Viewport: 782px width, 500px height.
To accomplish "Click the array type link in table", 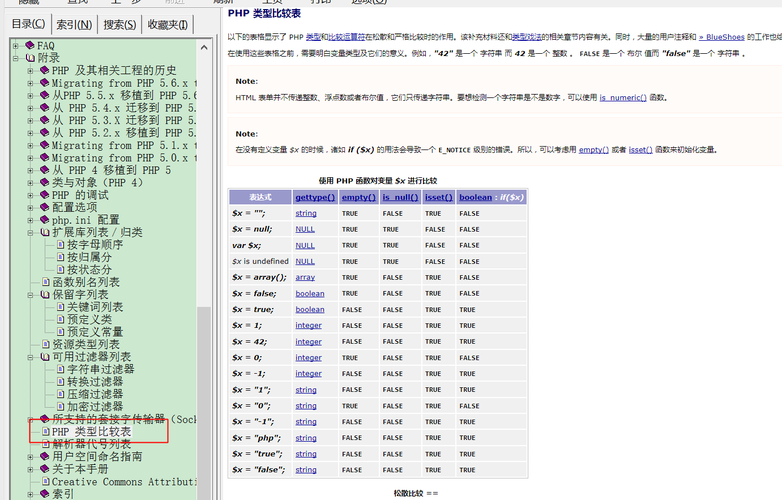I will (x=305, y=278).
